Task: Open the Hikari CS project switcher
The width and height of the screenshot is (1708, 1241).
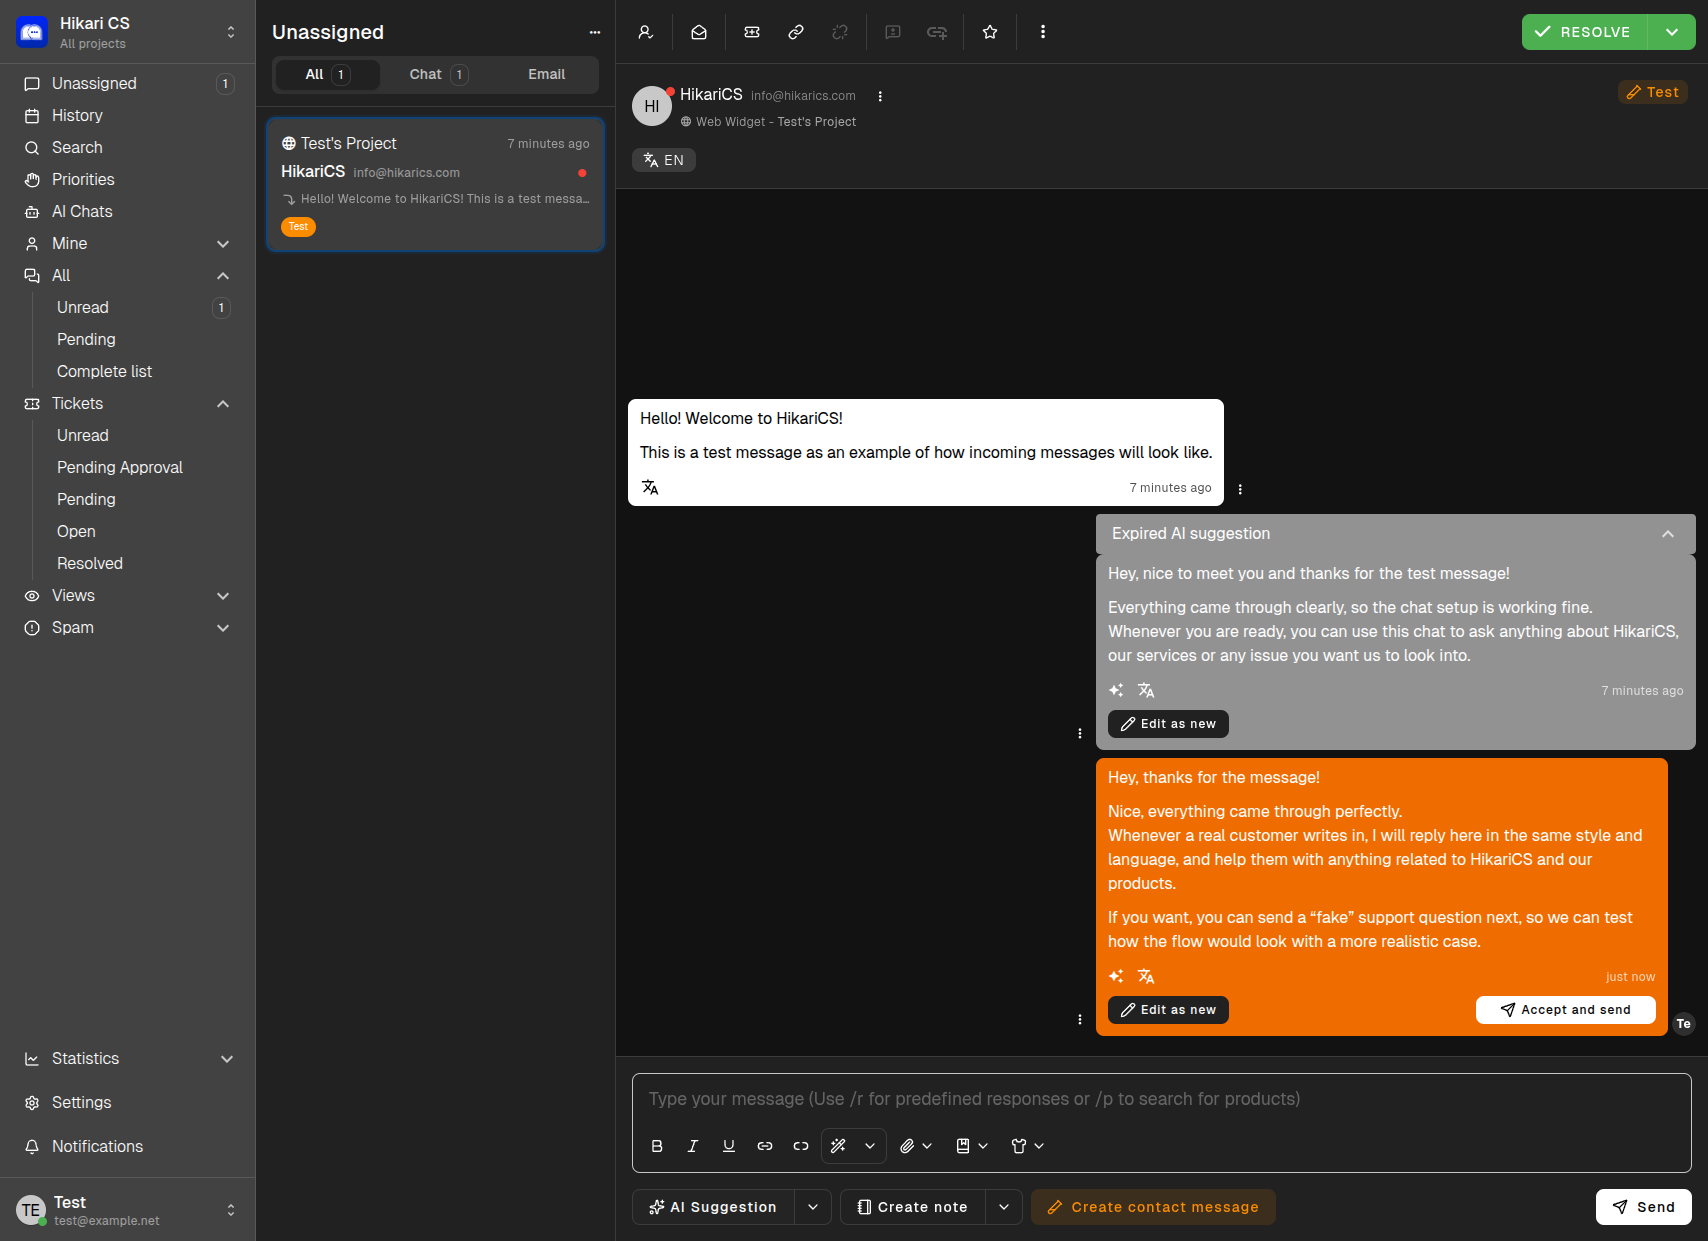Action: (x=128, y=32)
